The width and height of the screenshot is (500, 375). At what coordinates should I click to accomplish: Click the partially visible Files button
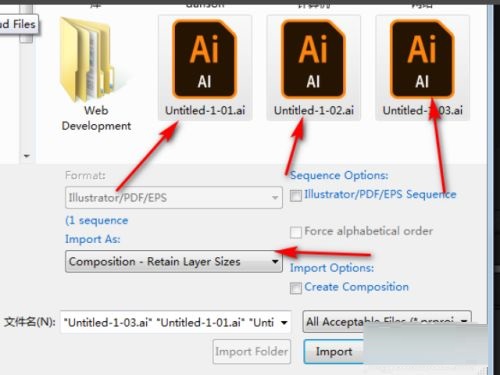[x=19, y=24]
